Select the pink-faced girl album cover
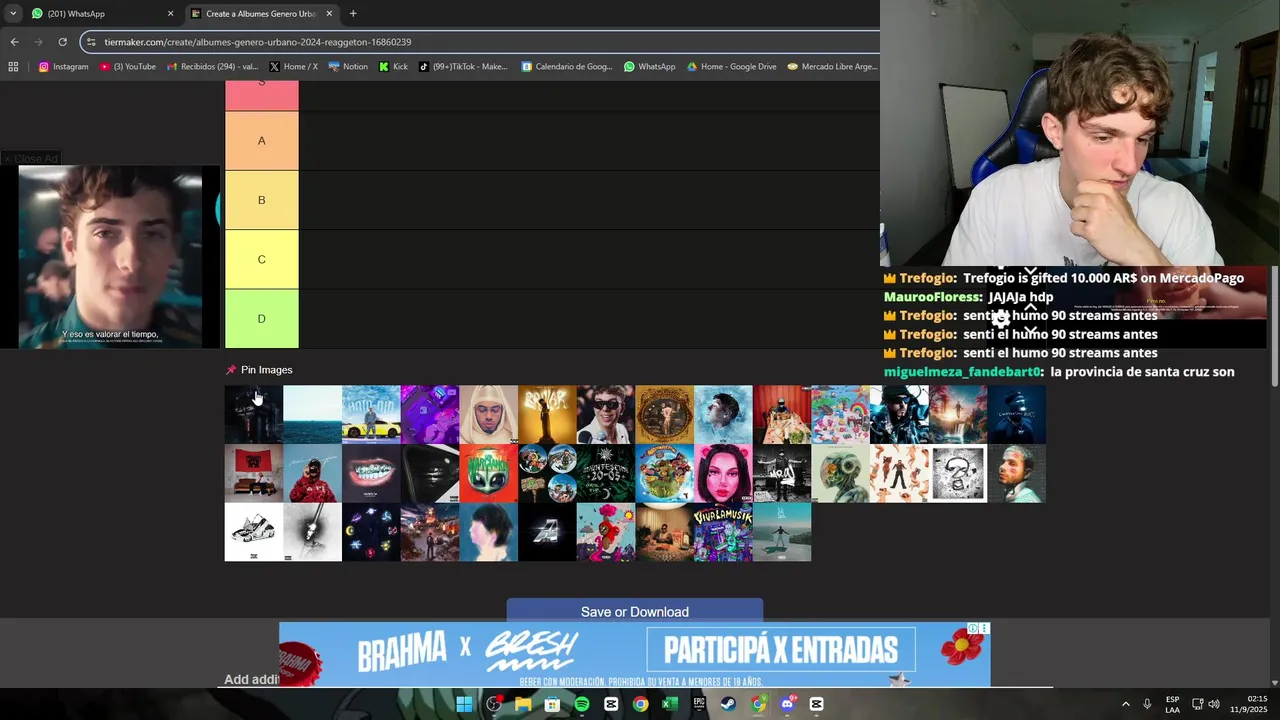Screen dimensions: 1280x720 [723, 473]
